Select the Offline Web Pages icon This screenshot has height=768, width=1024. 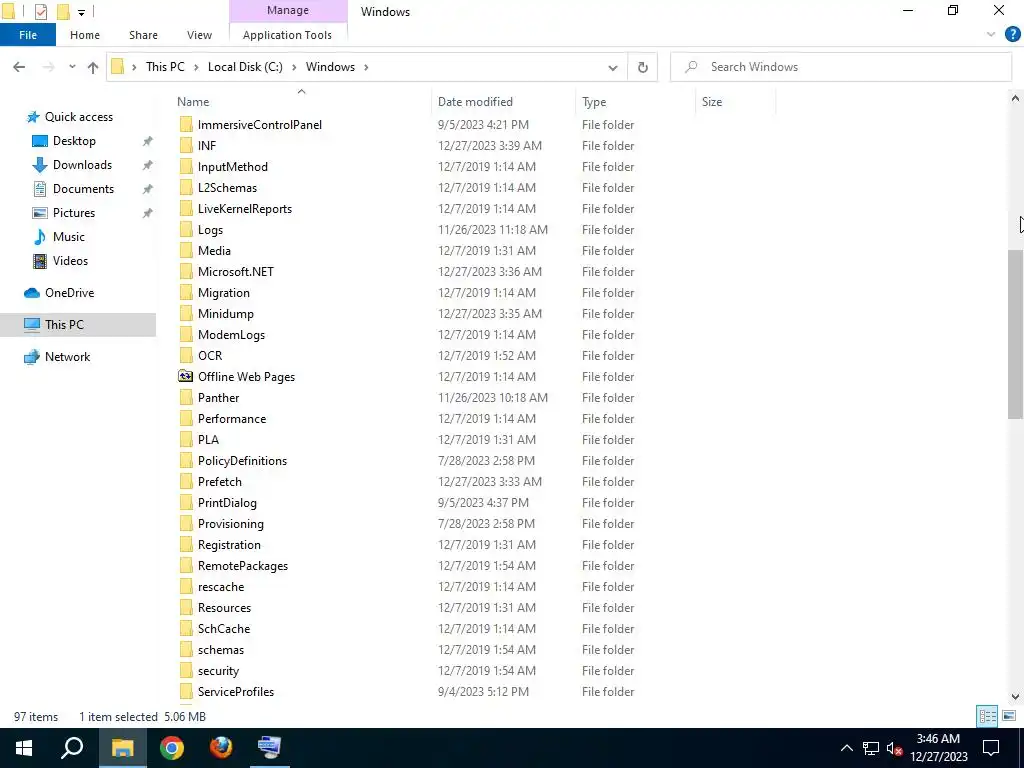pos(186,376)
